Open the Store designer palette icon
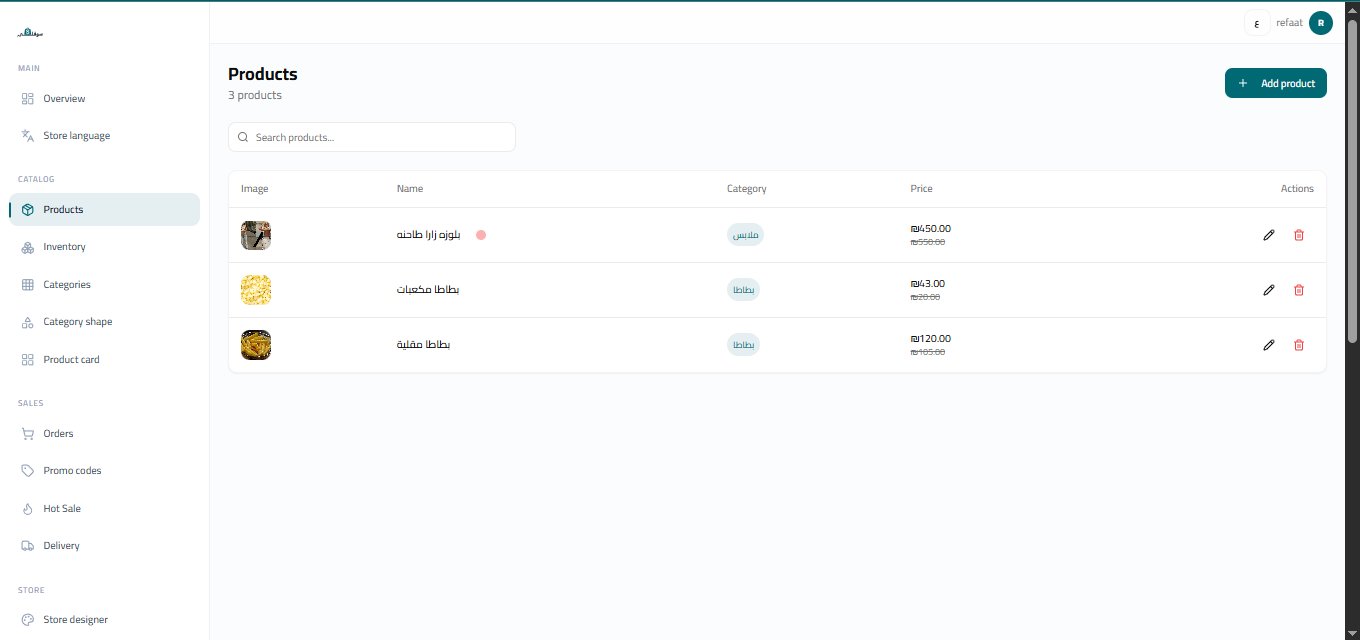 click(x=28, y=620)
